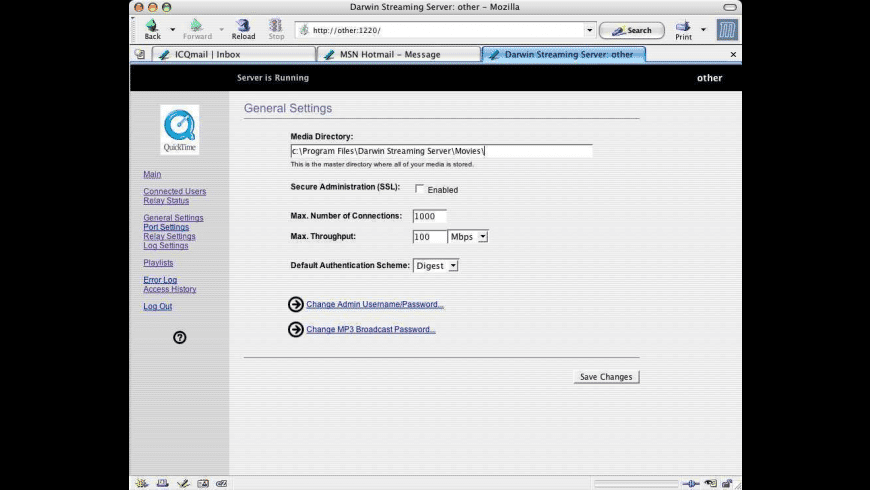
Task: Open General Settings sidebar link
Action: coord(173,218)
